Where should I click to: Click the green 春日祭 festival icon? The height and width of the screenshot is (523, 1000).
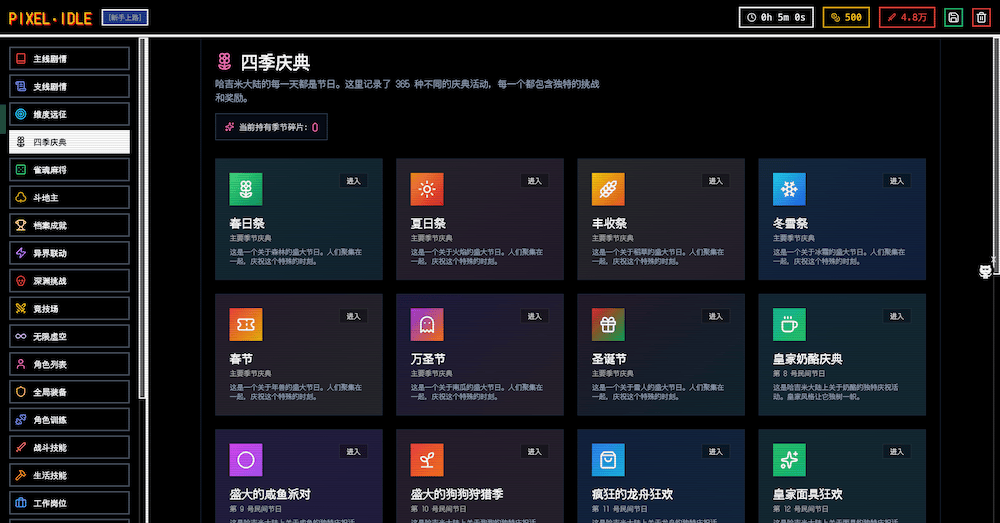(245, 189)
